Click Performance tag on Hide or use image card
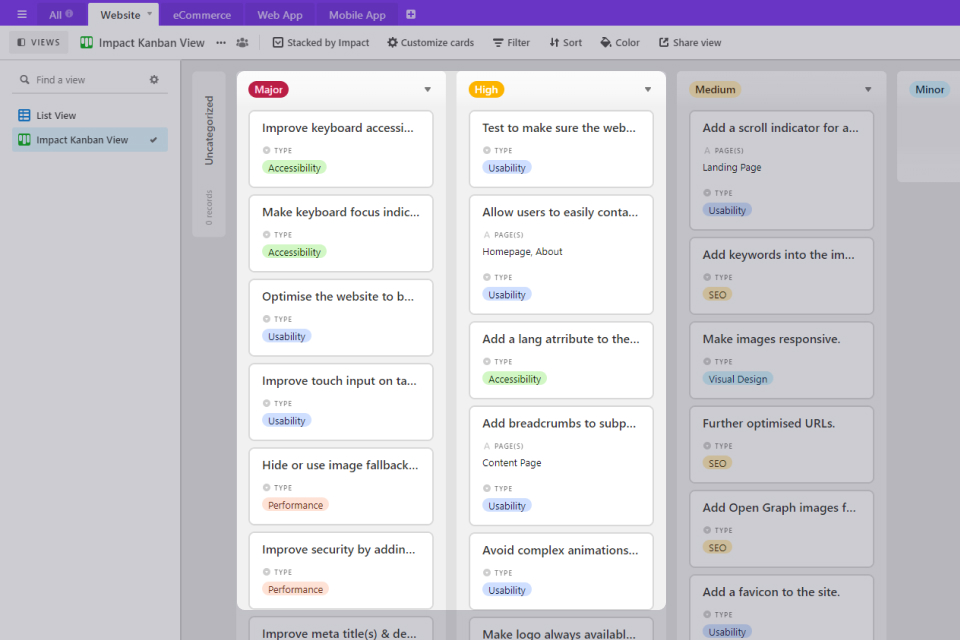Image resolution: width=960 pixels, height=640 pixels. [x=295, y=505]
